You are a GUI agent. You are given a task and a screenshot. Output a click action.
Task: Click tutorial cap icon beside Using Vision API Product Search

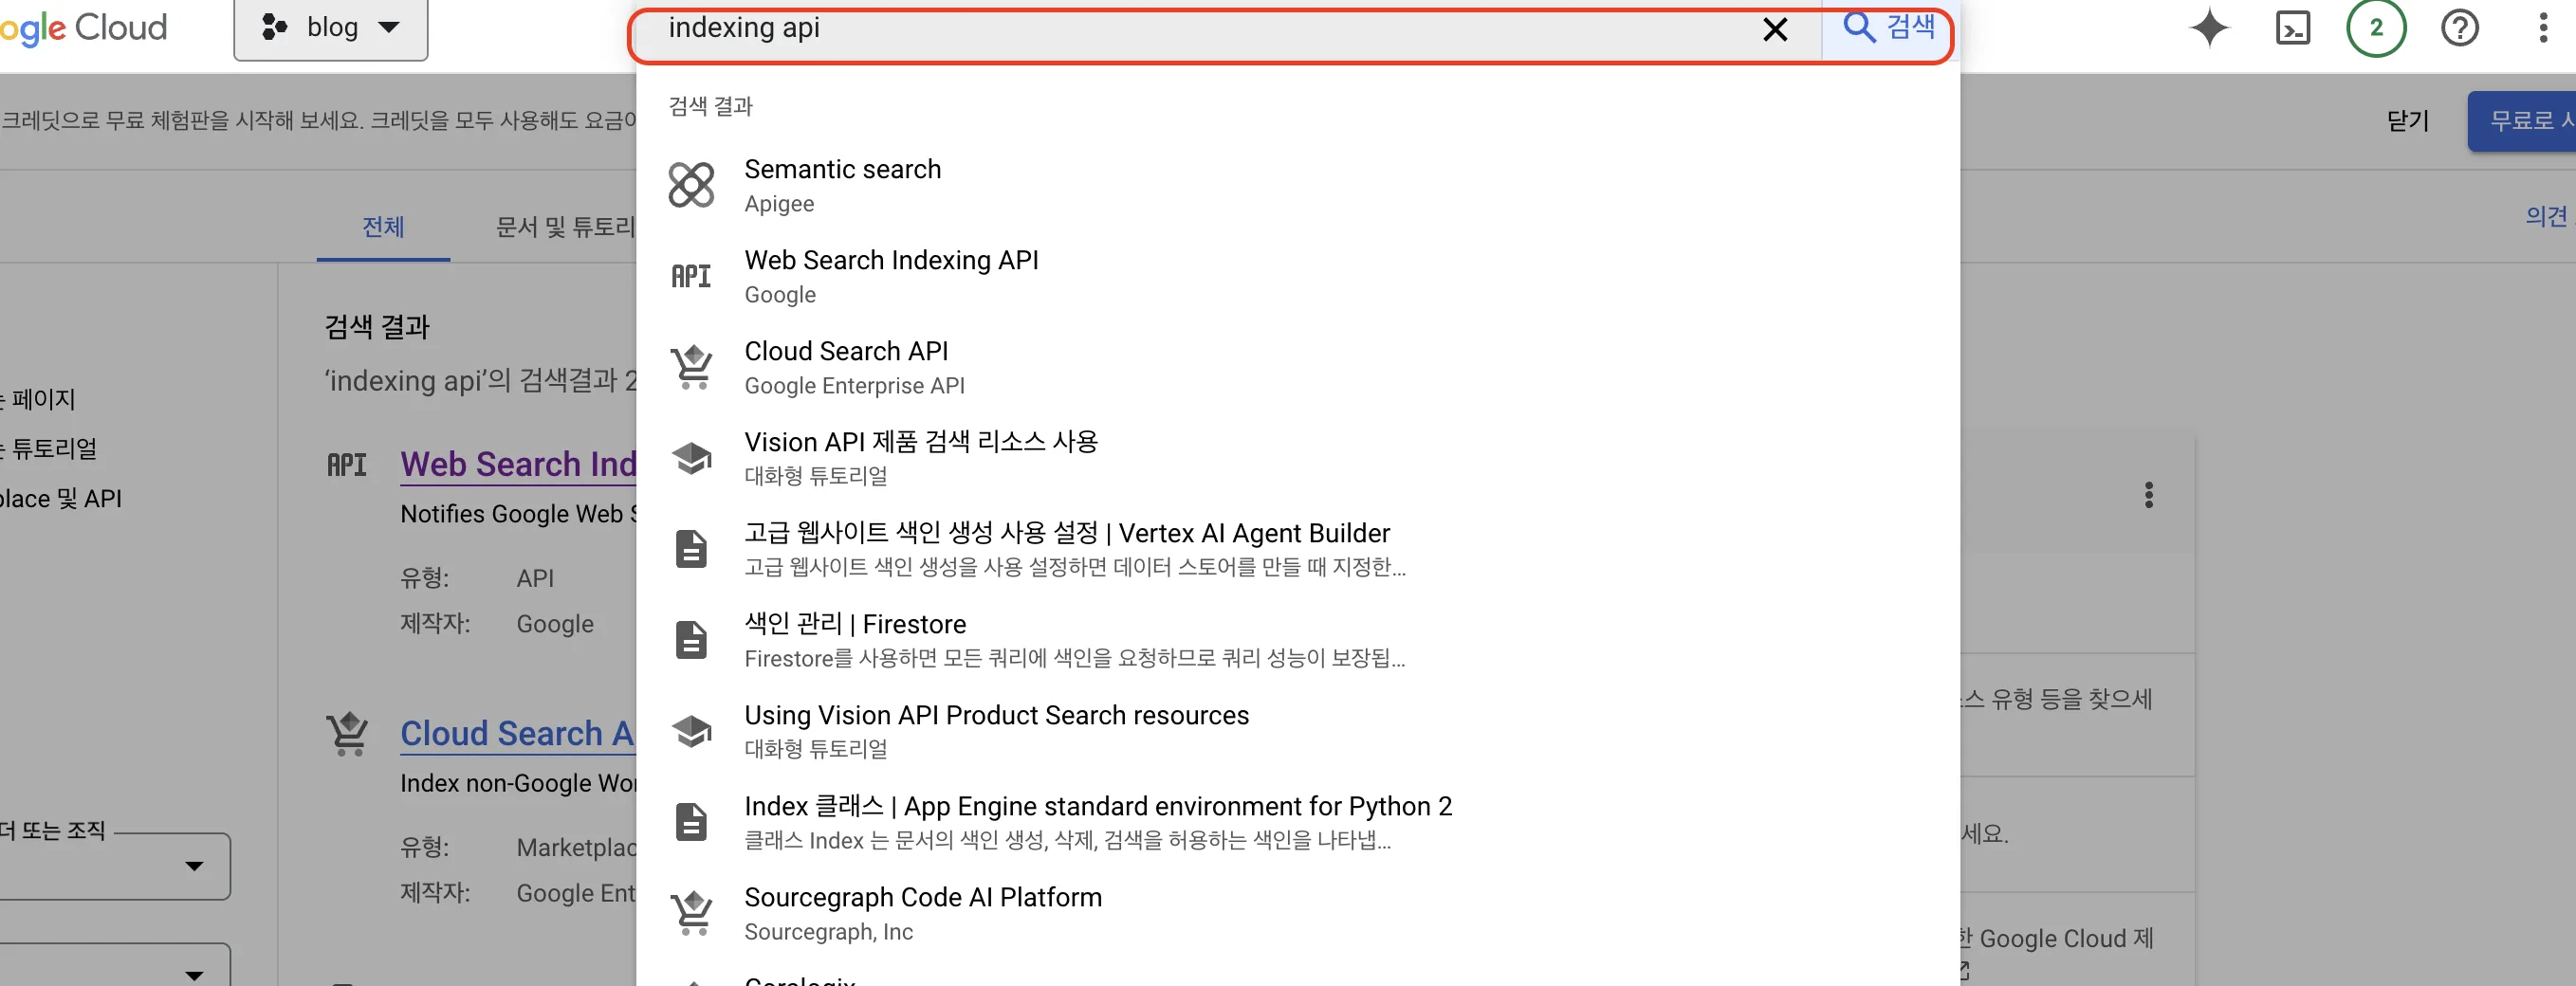tap(691, 732)
